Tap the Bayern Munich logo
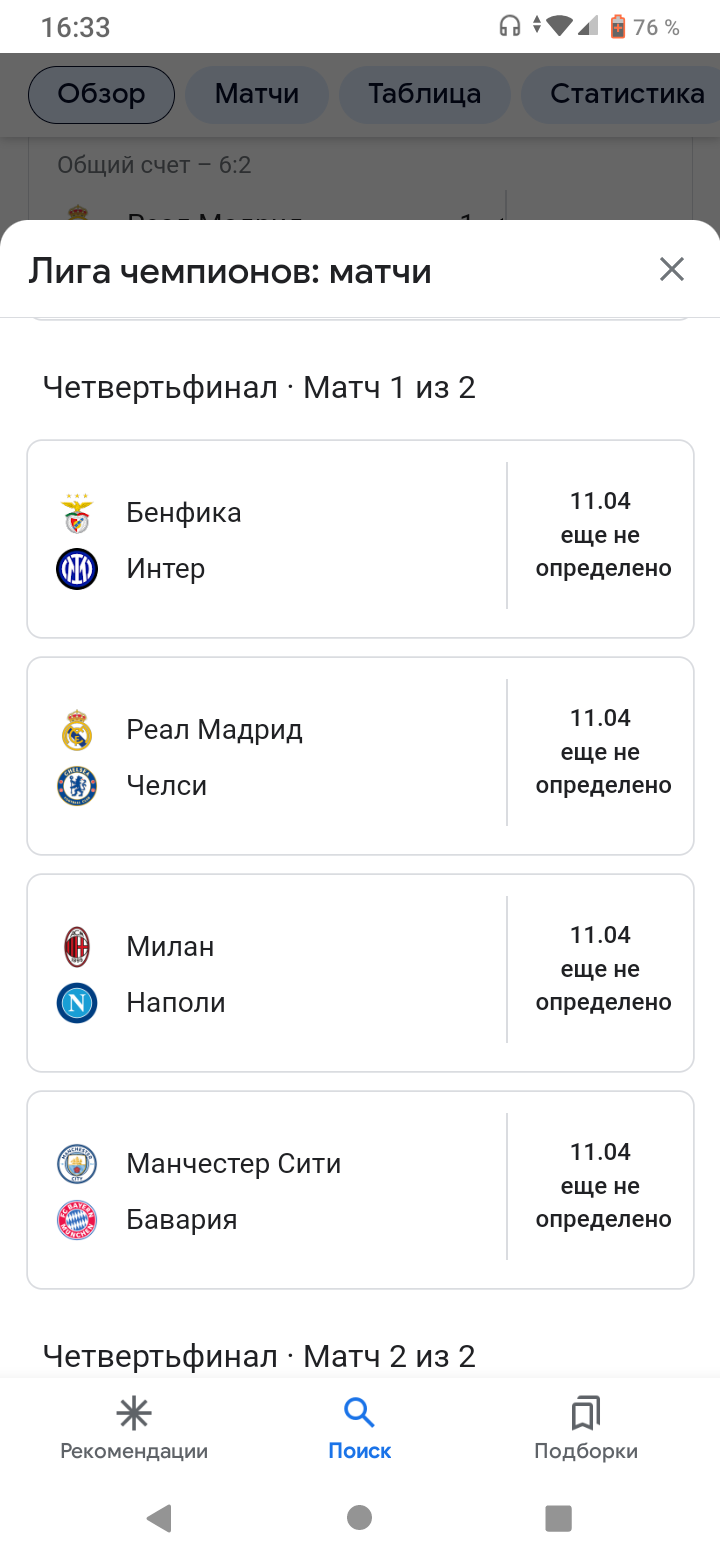 77,1220
